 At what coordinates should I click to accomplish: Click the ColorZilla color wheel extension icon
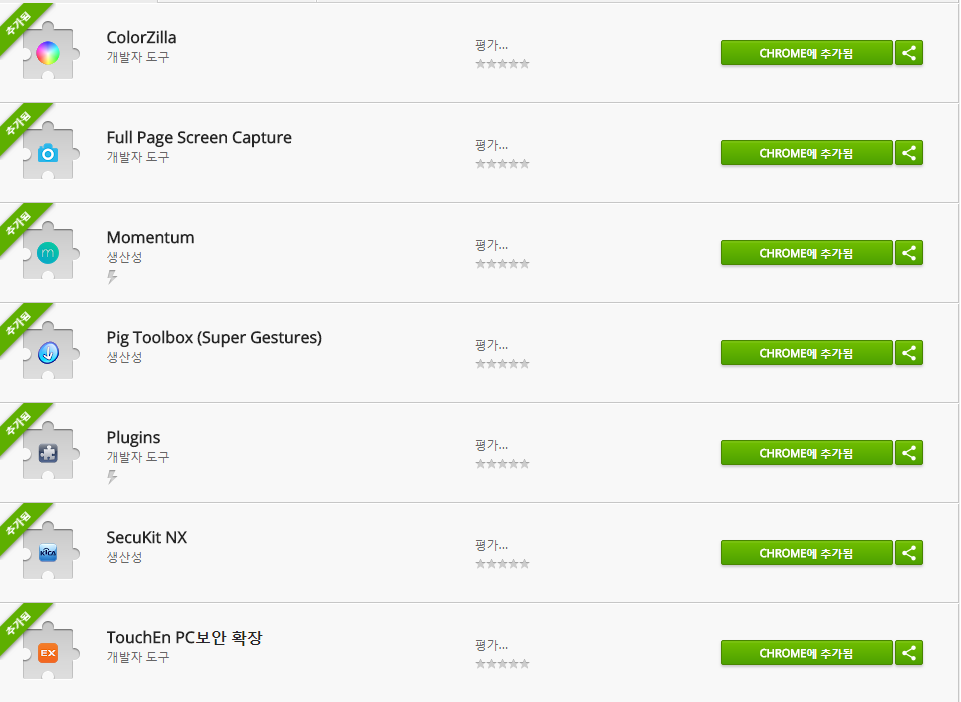48,53
